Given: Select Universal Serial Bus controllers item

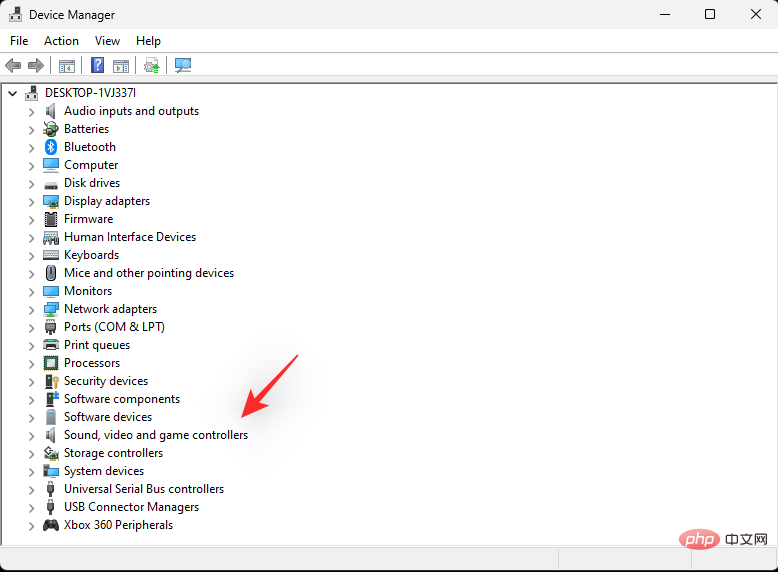Looking at the screenshot, I should coord(144,489).
